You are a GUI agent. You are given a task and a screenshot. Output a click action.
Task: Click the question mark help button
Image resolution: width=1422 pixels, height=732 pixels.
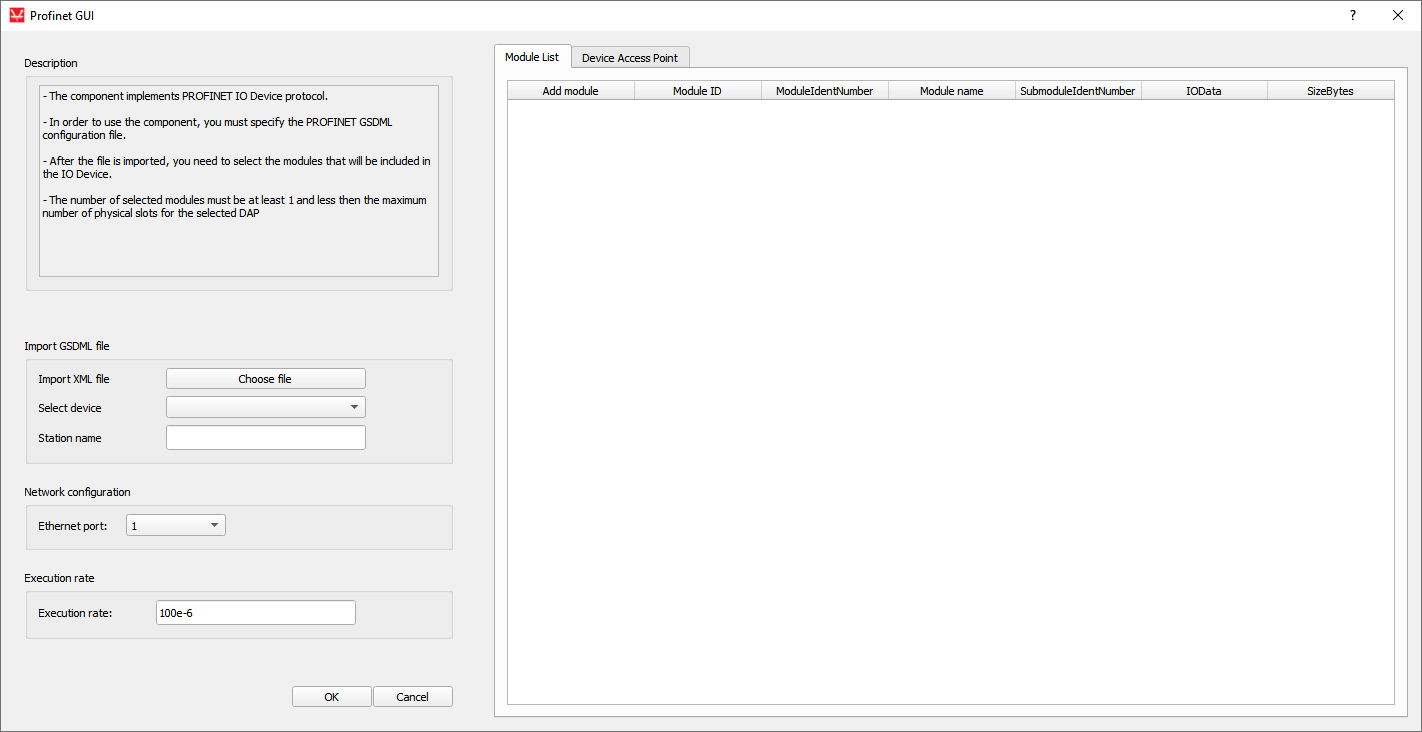(x=1353, y=16)
